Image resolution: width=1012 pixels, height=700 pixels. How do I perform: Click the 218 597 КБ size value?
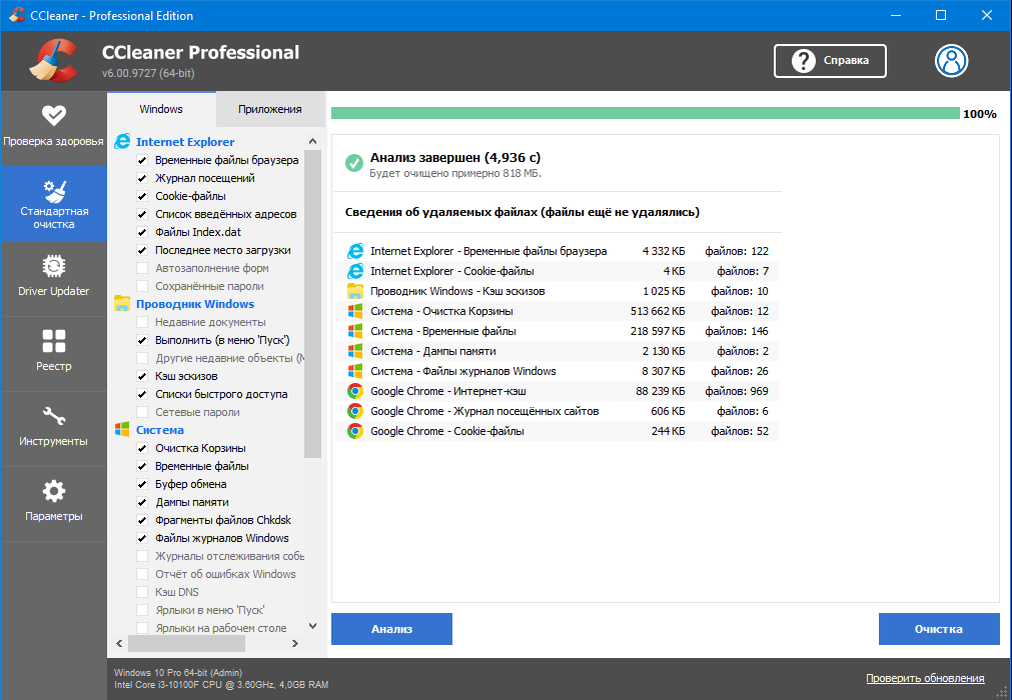(658, 331)
